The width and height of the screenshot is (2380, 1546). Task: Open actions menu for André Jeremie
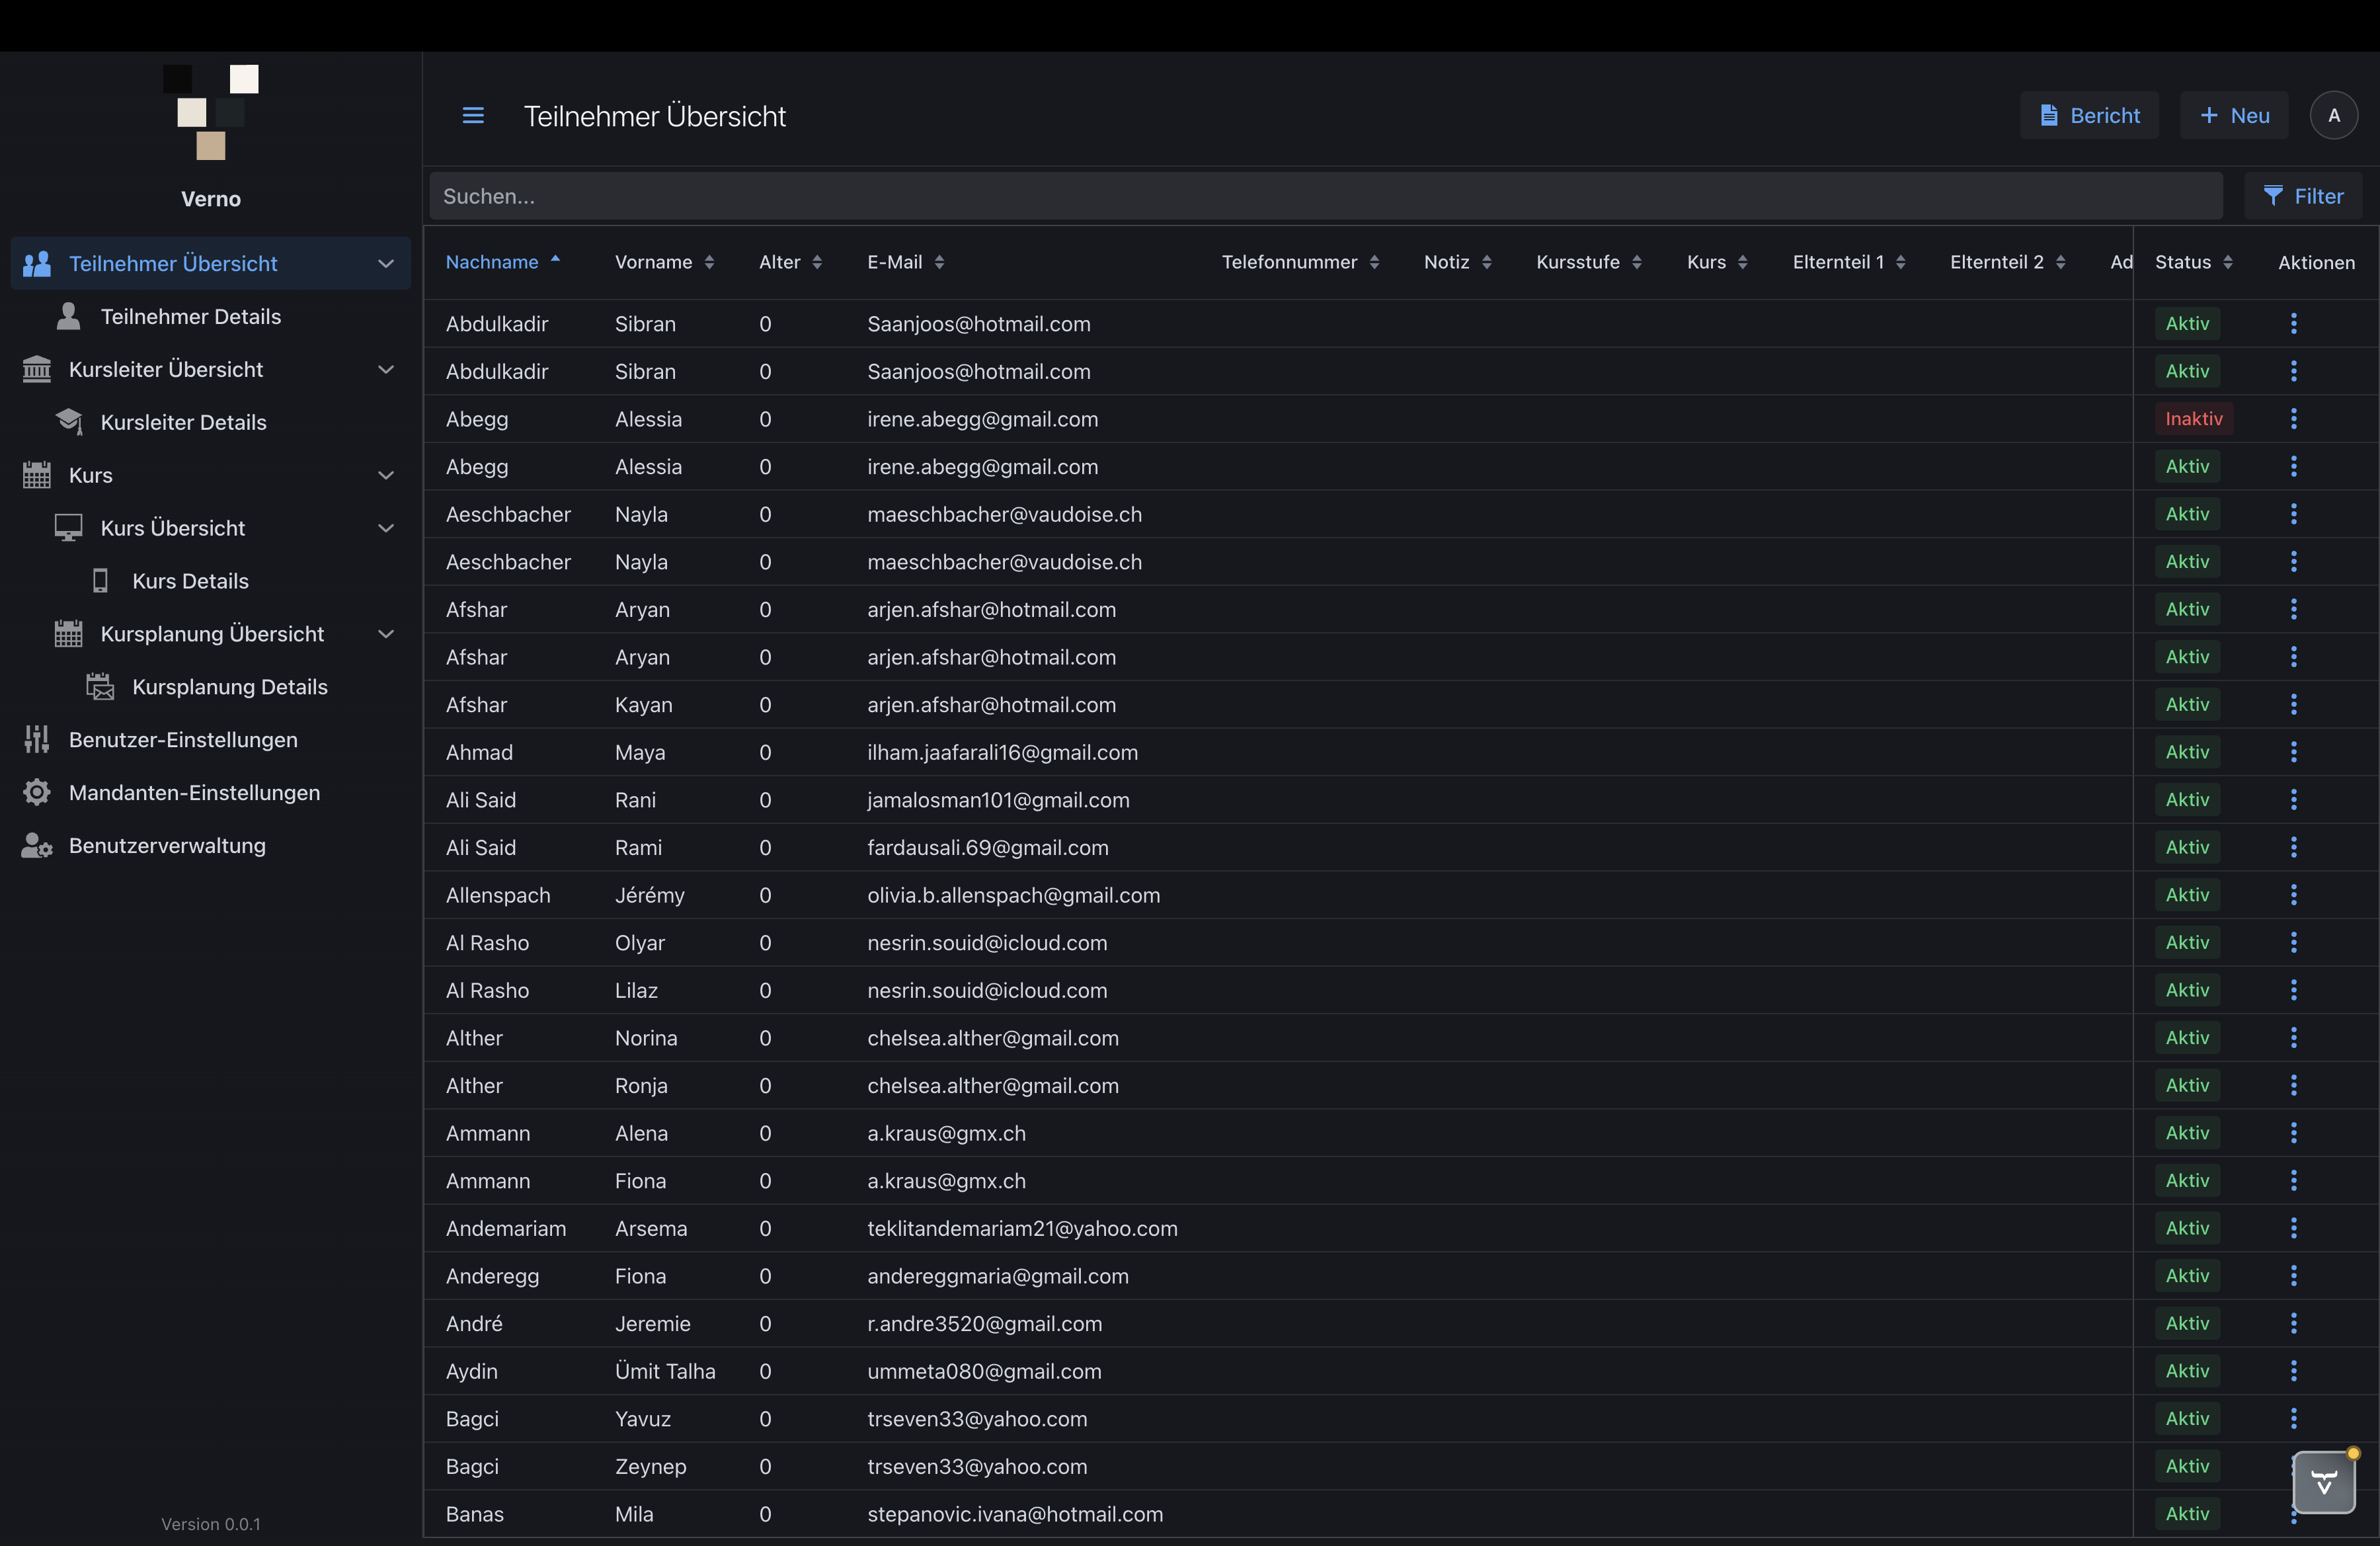(2293, 1324)
